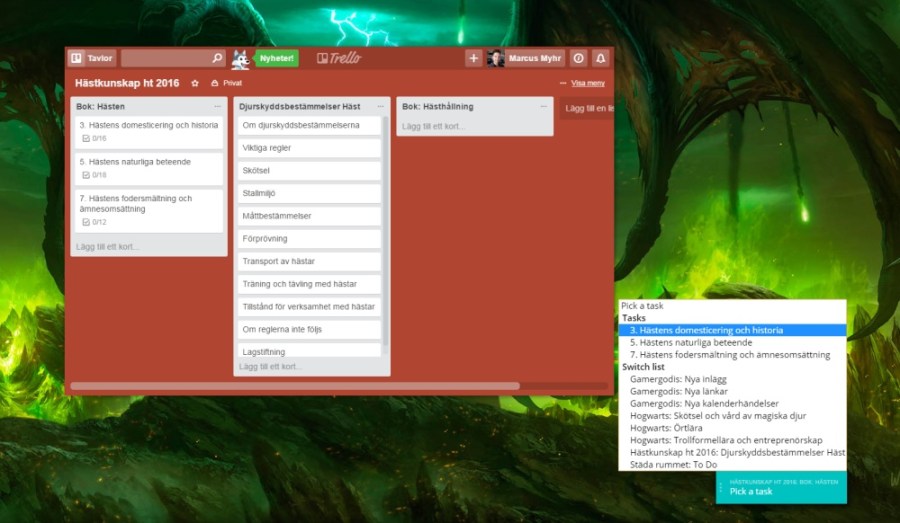Switch list to Hogwarts: Örtlära
The width and height of the screenshot is (900, 523).
(664, 428)
